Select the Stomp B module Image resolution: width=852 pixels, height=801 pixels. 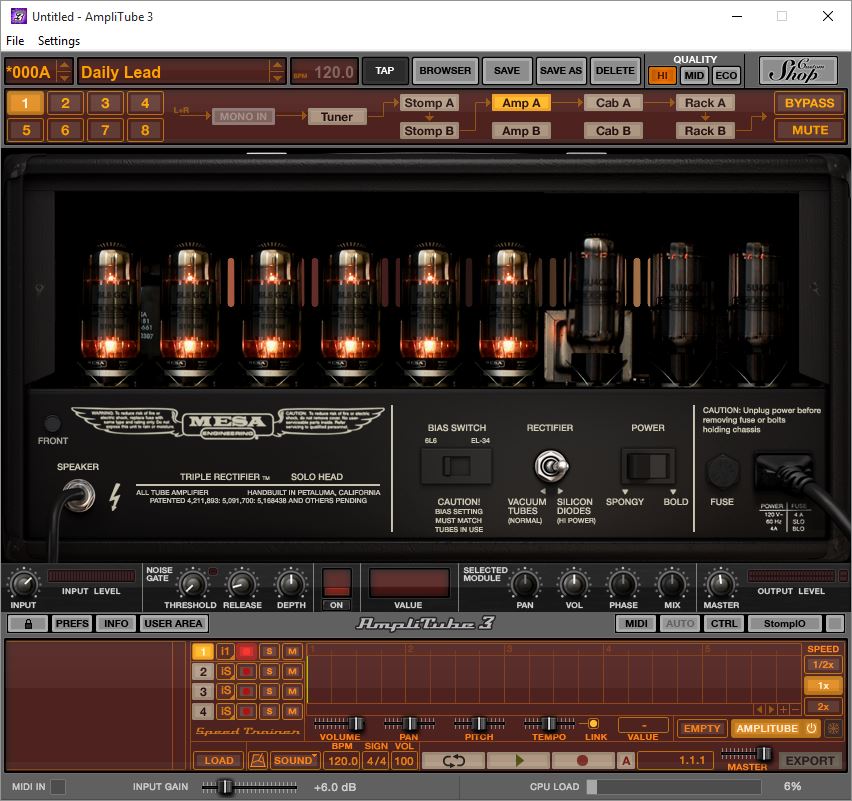pyautogui.click(x=429, y=130)
